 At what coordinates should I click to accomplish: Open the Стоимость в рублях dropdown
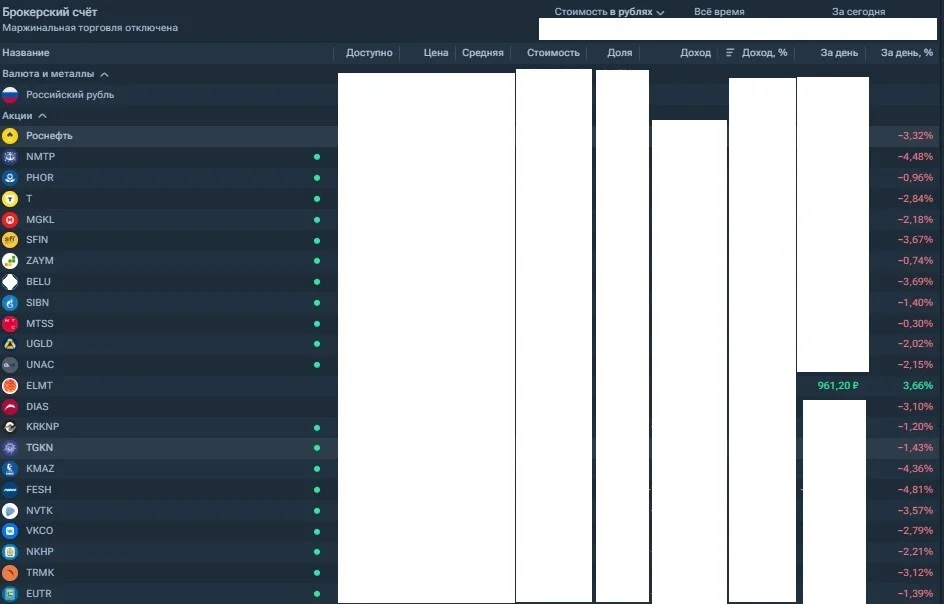point(609,12)
